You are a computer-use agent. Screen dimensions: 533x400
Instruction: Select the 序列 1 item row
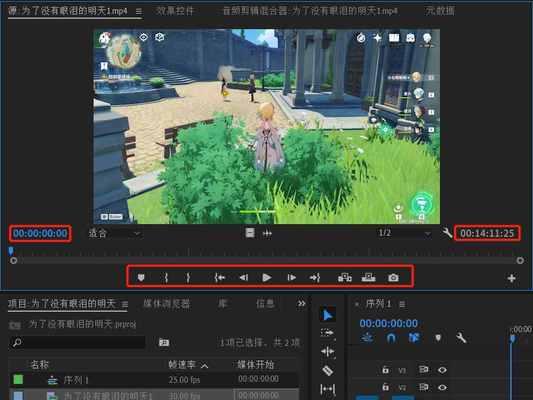coord(153,380)
